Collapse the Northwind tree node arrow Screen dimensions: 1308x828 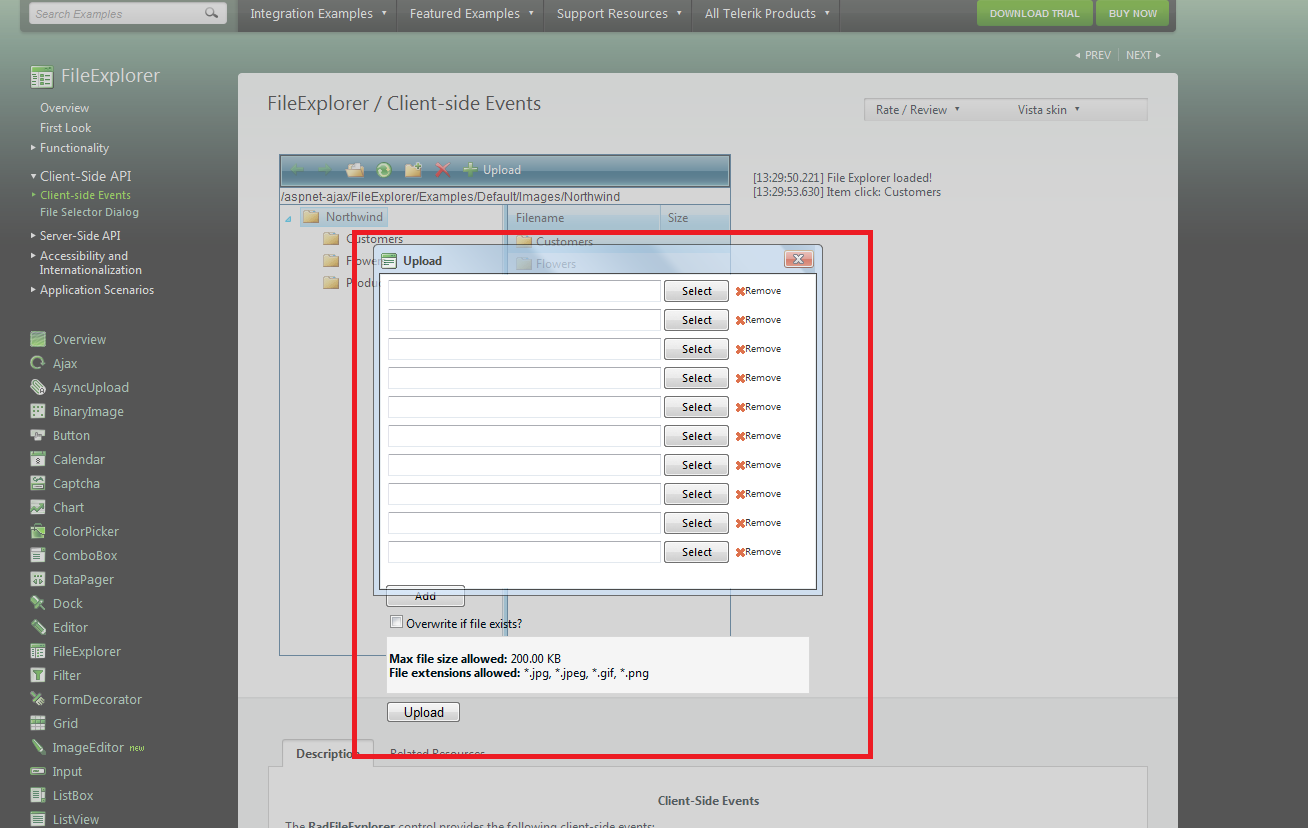coord(288,218)
